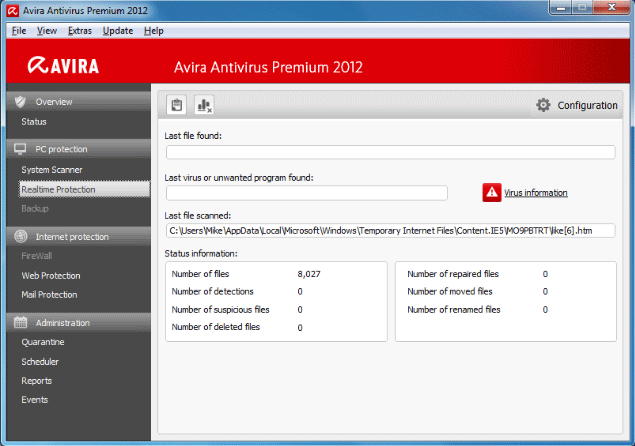Select Realtime Protection in sidebar
Screen dimensions: 635x446
click(x=84, y=190)
